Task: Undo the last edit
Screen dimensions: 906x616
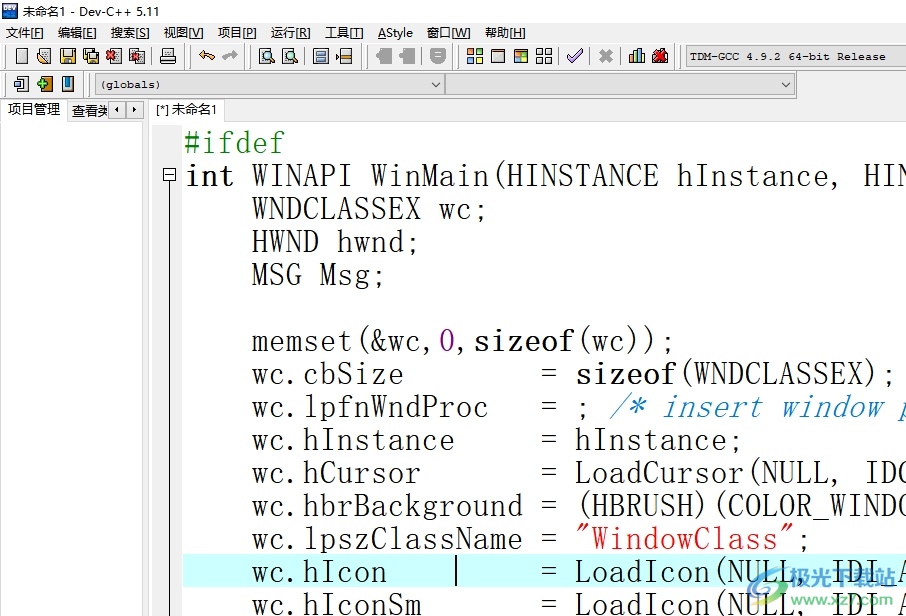Action: [x=206, y=56]
